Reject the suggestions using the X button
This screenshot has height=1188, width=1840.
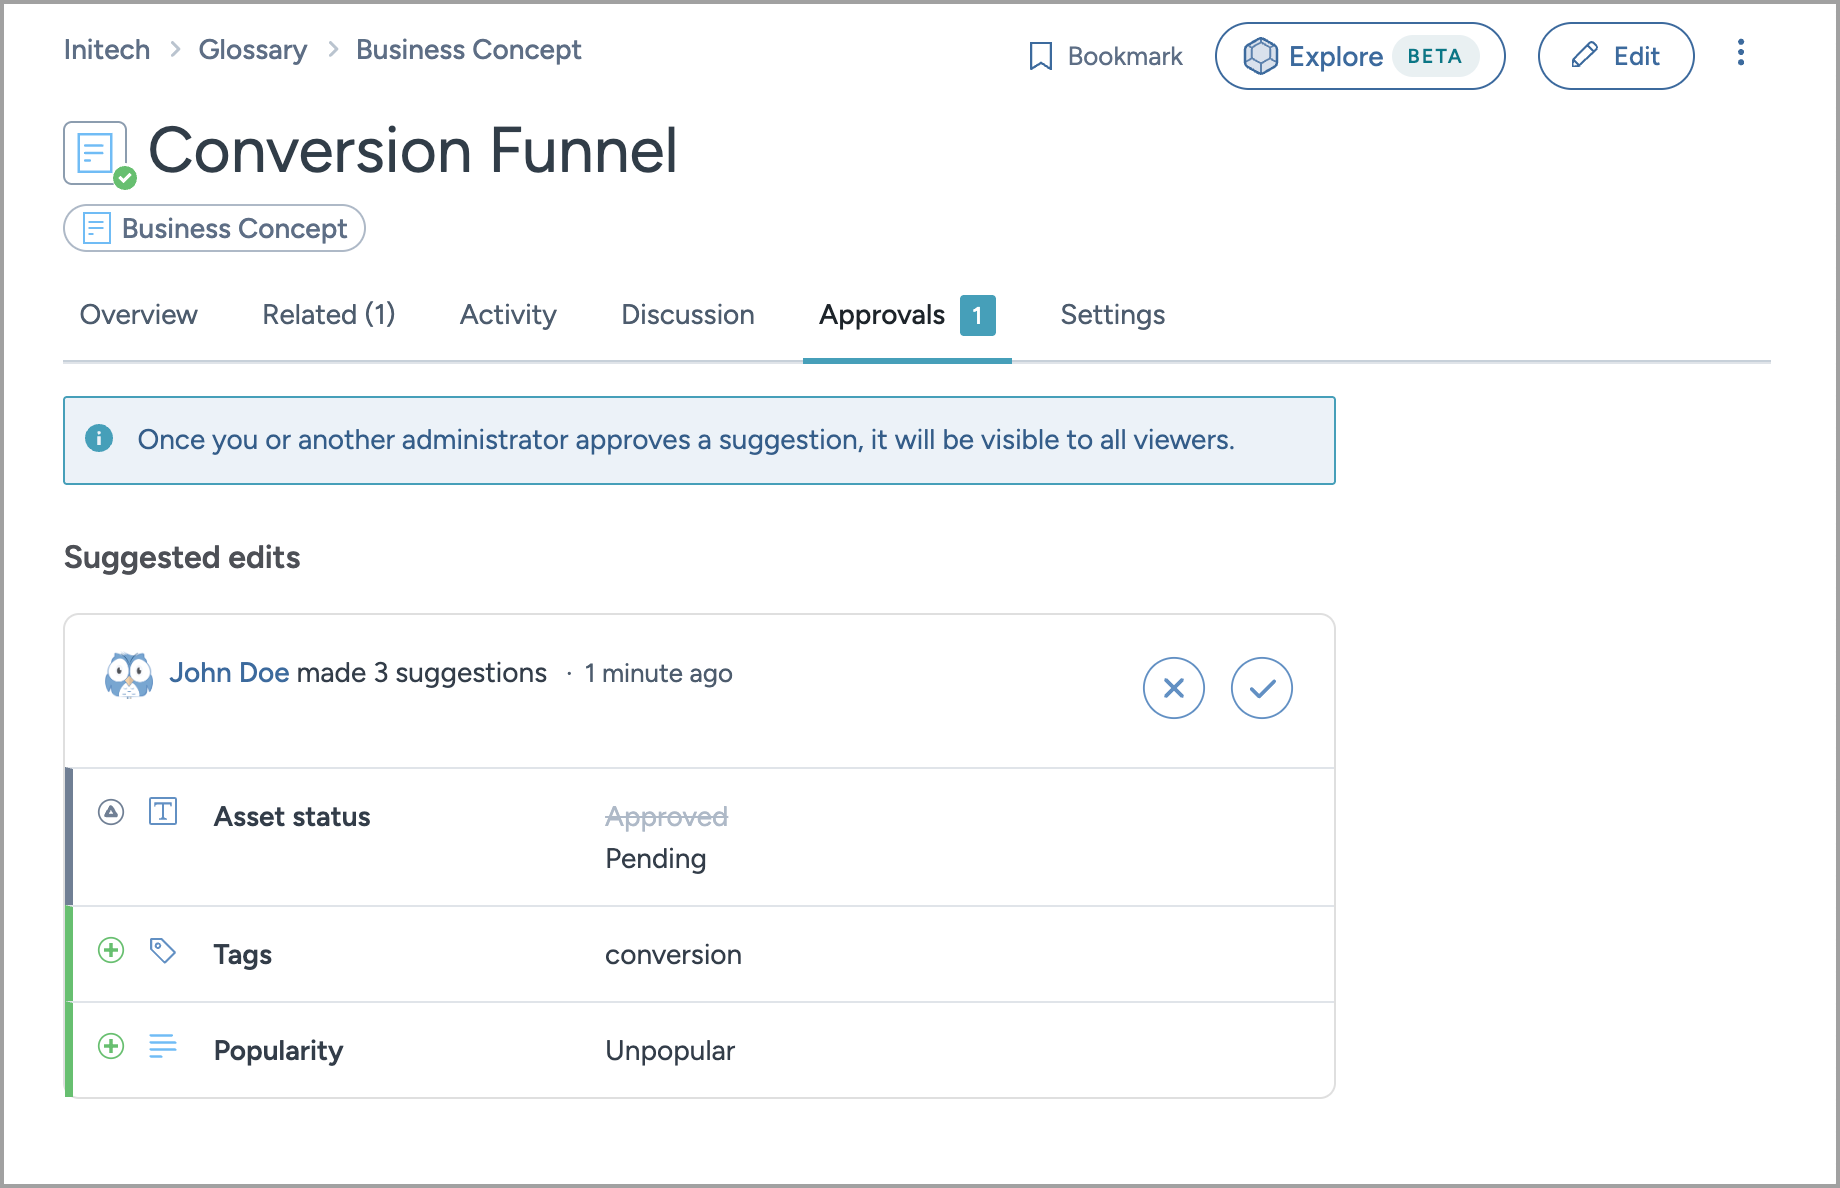[1173, 688]
